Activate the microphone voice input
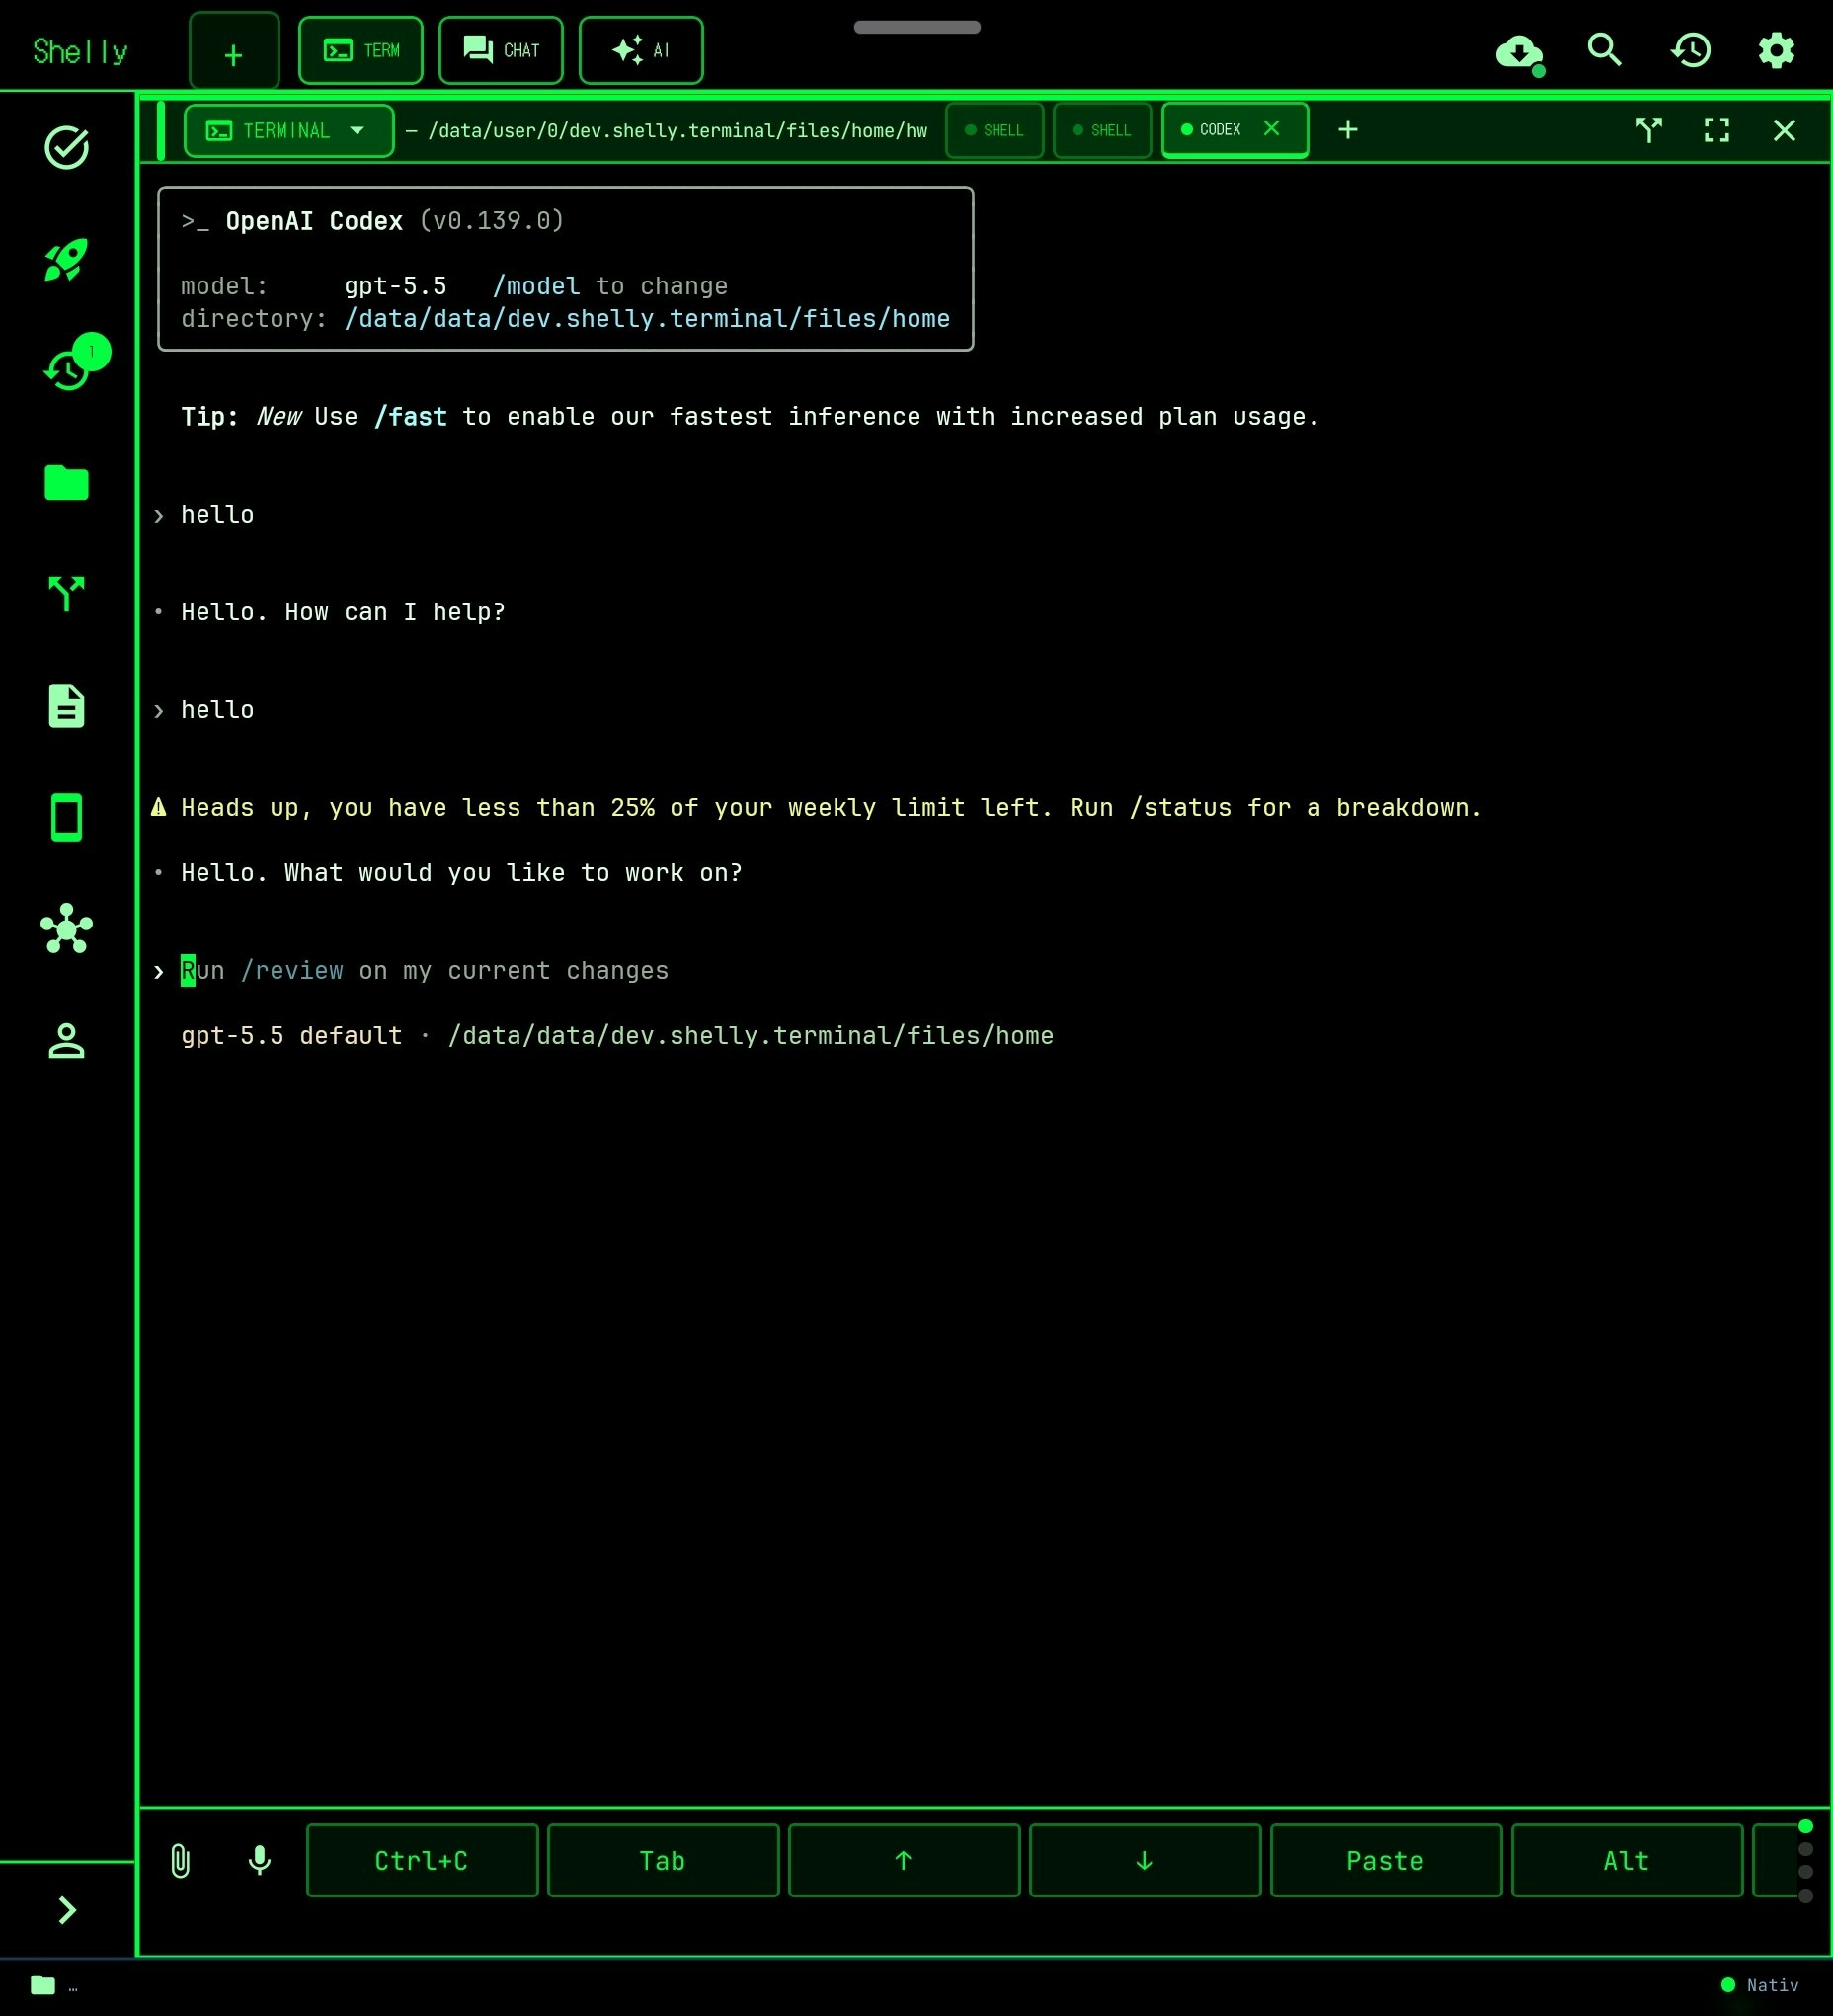The image size is (1833, 2016). pyautogui.click(x=260, y=1861)
